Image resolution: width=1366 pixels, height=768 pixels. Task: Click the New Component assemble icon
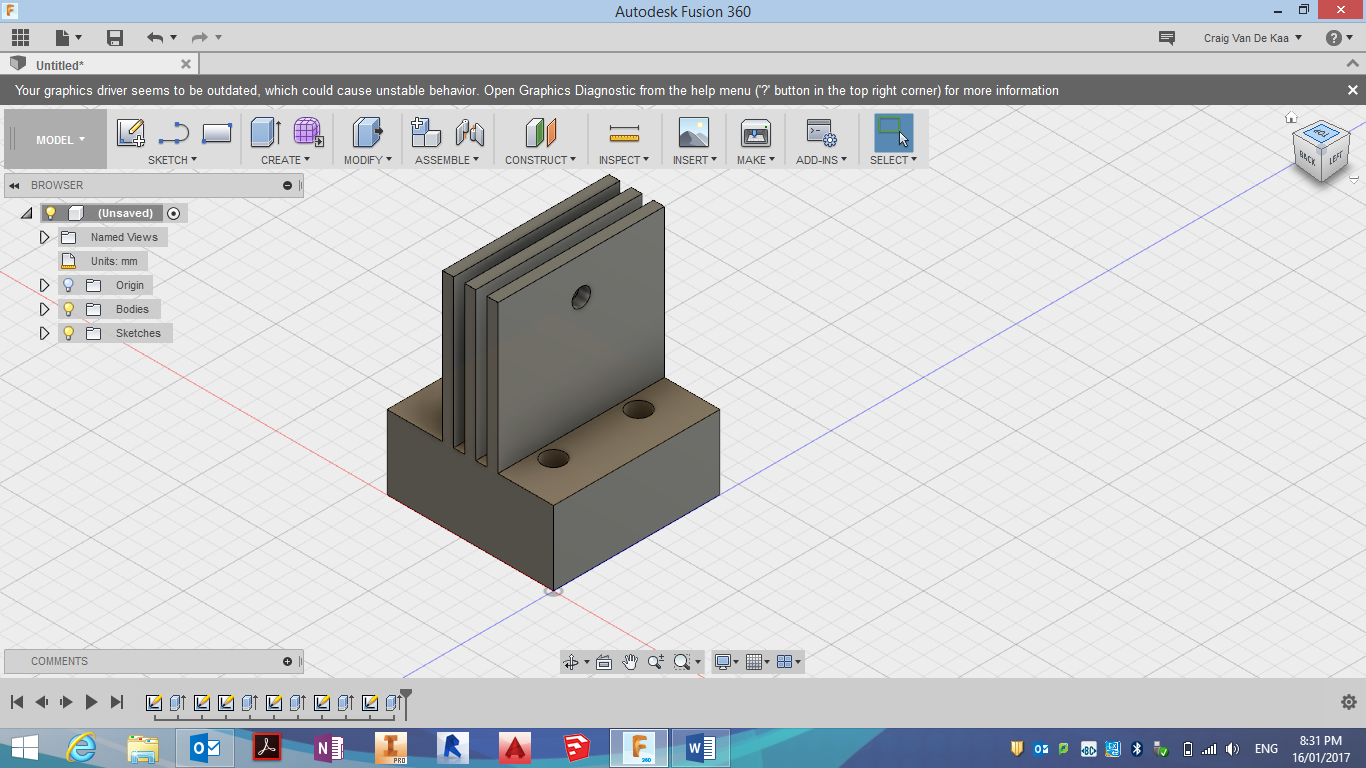pos(426,132)
